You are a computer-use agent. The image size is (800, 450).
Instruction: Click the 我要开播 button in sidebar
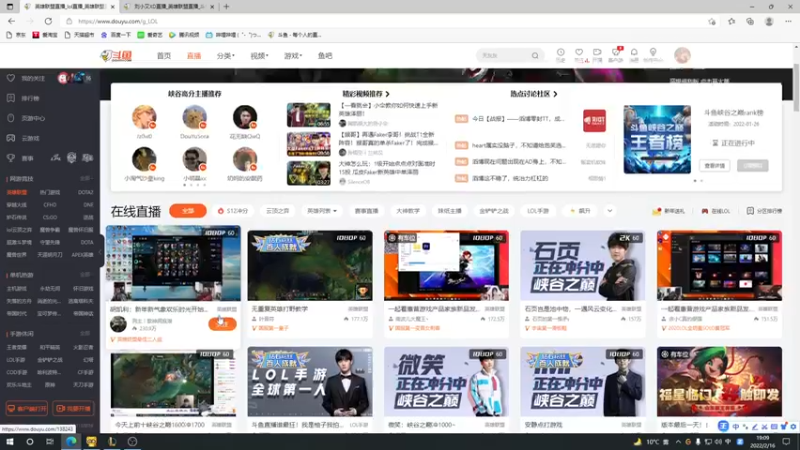73,409
